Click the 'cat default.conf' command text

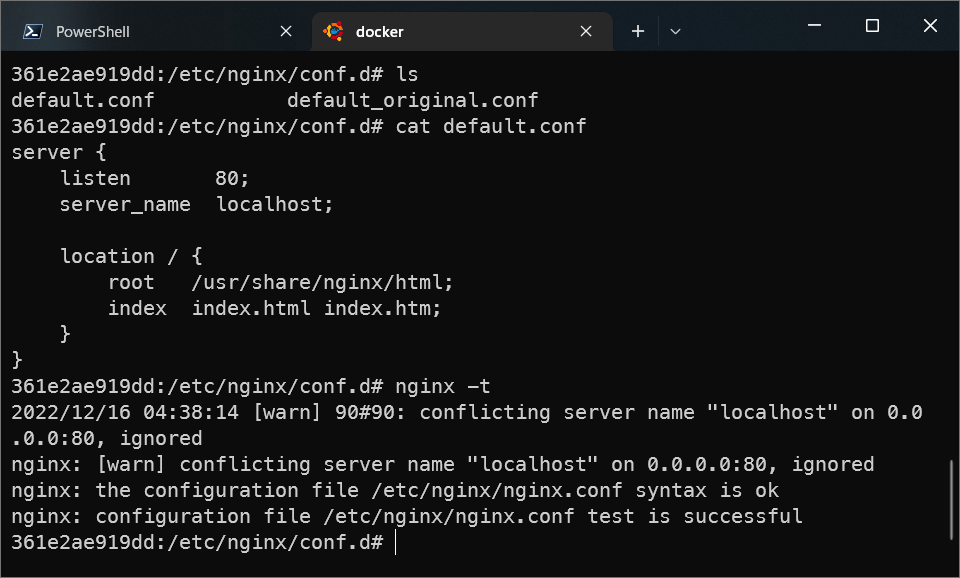[x=491, y=127]
